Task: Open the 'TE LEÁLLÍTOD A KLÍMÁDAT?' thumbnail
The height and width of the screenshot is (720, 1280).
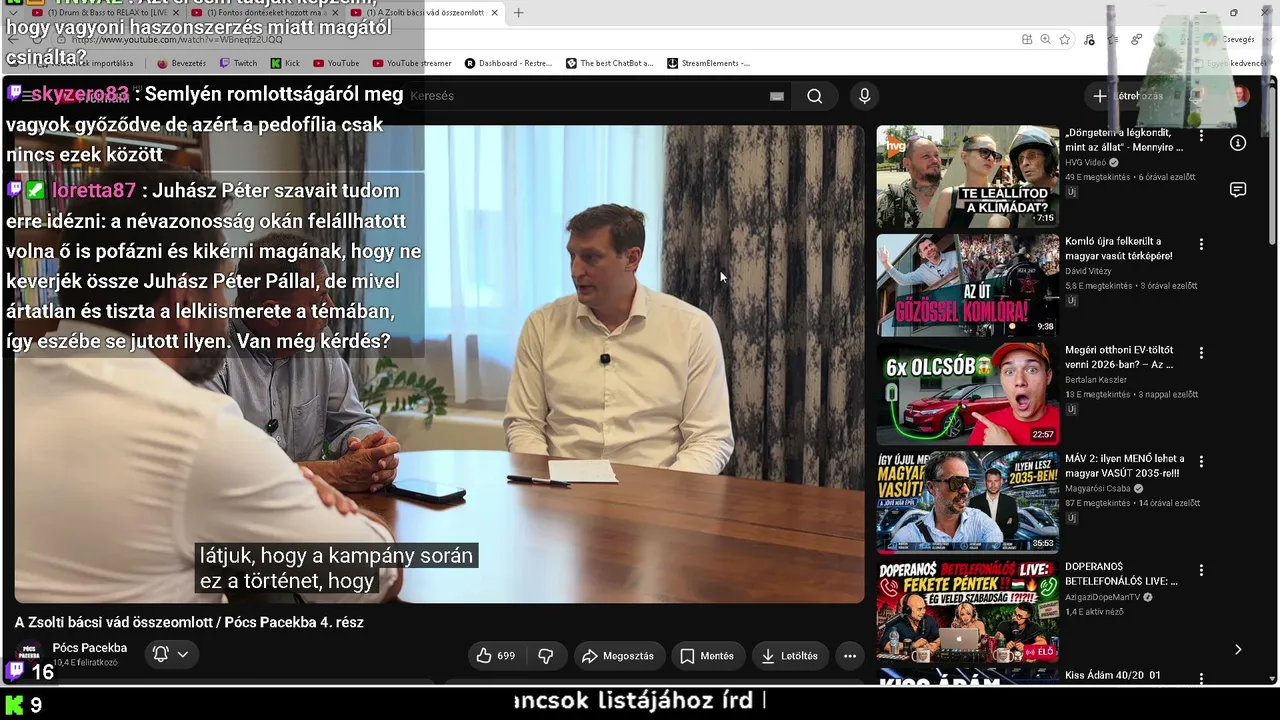Action: 968,177
